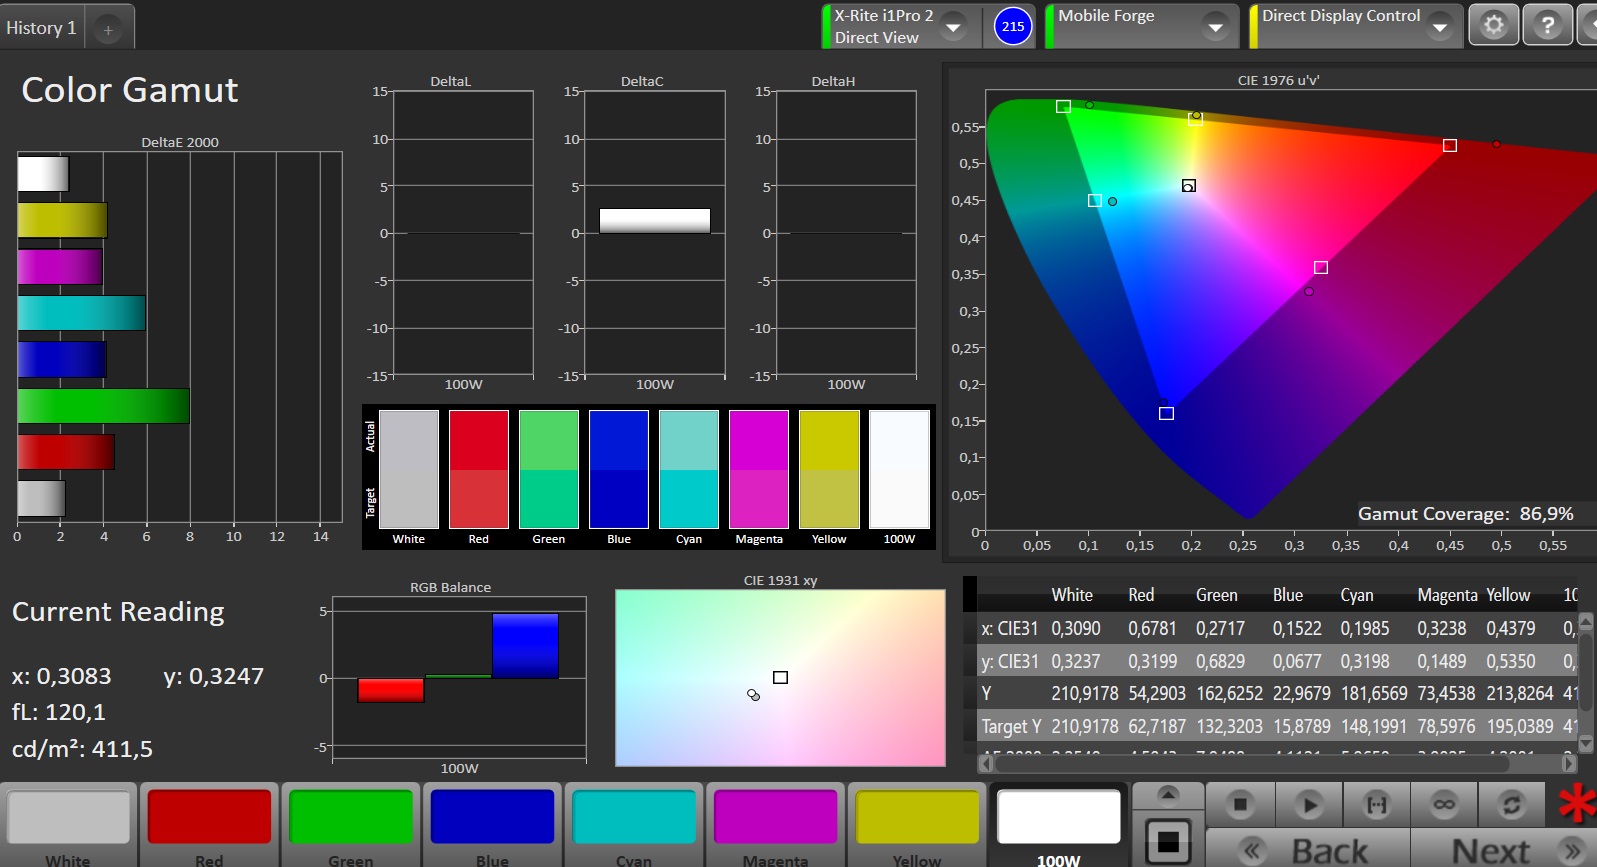1597x867 pixels.
Task: Select the Yellow pattern swatch button
Action: 917,826
